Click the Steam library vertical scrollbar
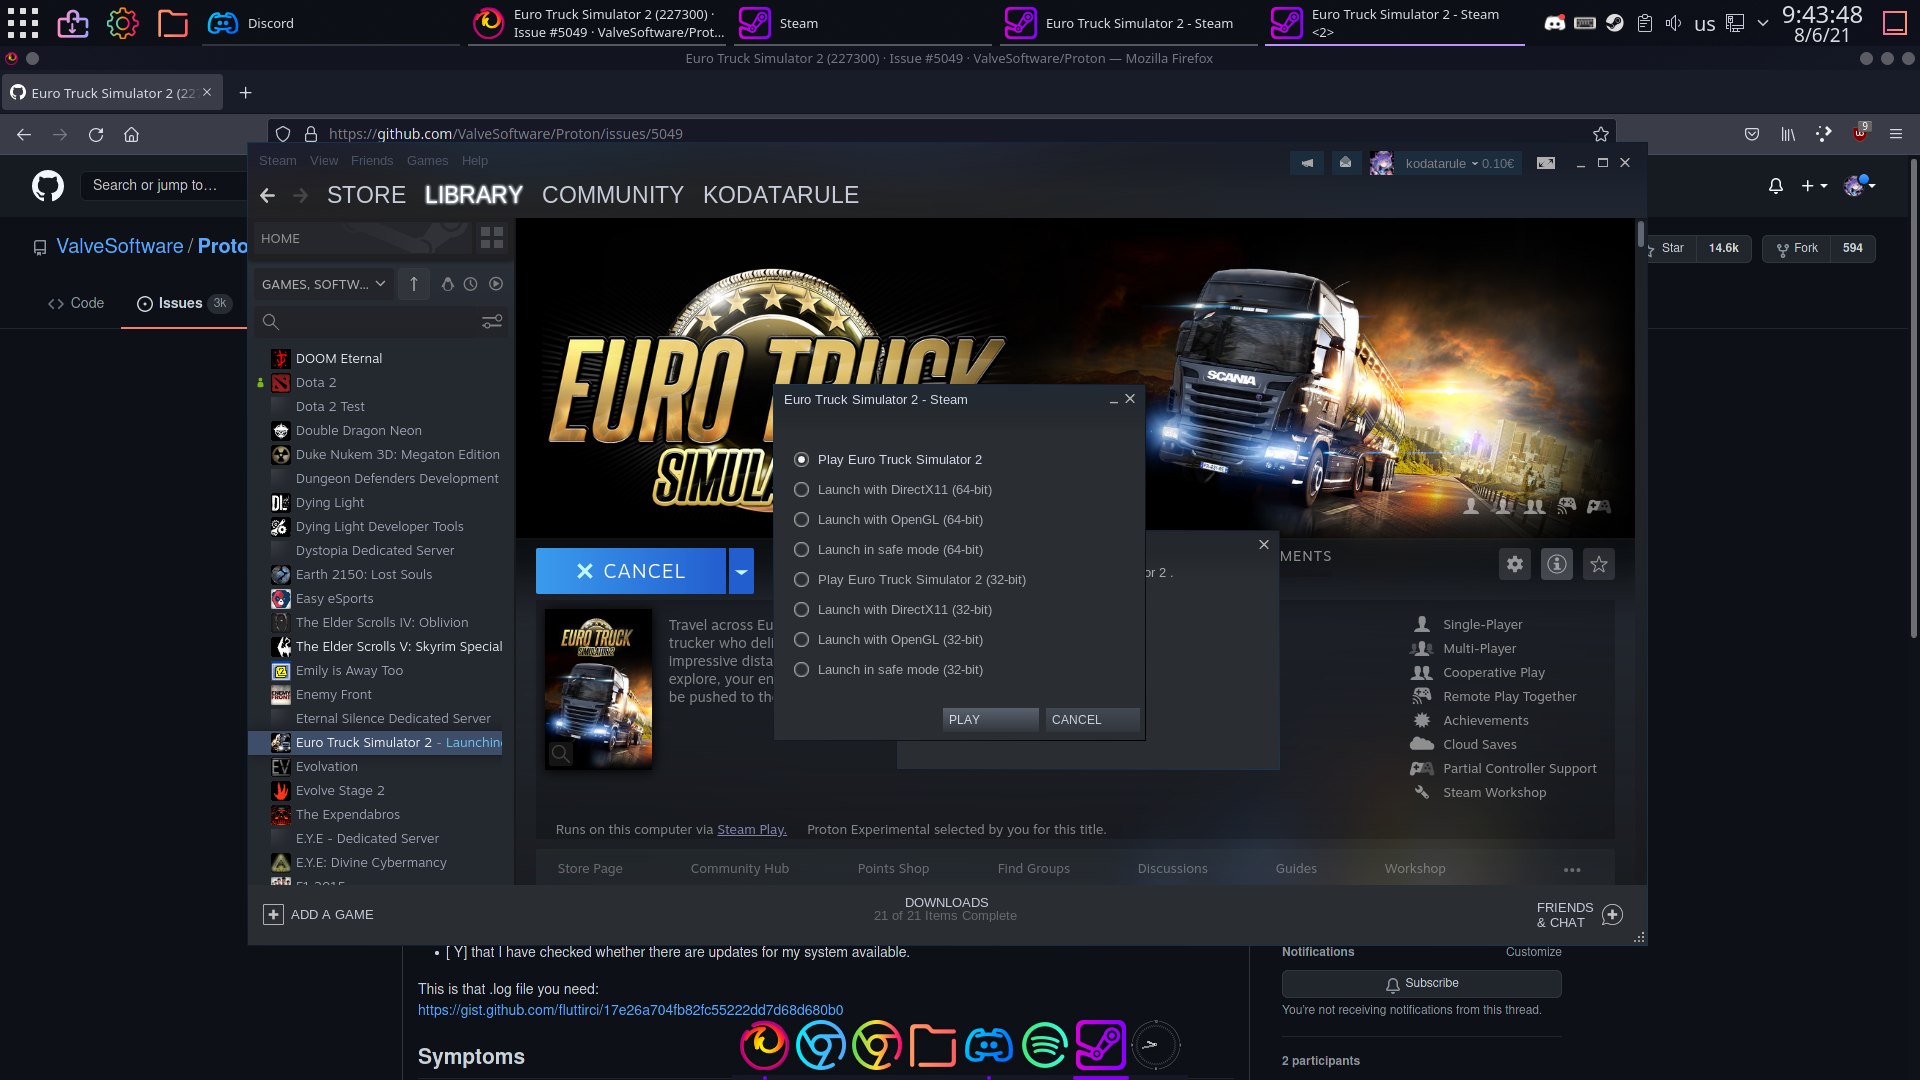 1640,234
